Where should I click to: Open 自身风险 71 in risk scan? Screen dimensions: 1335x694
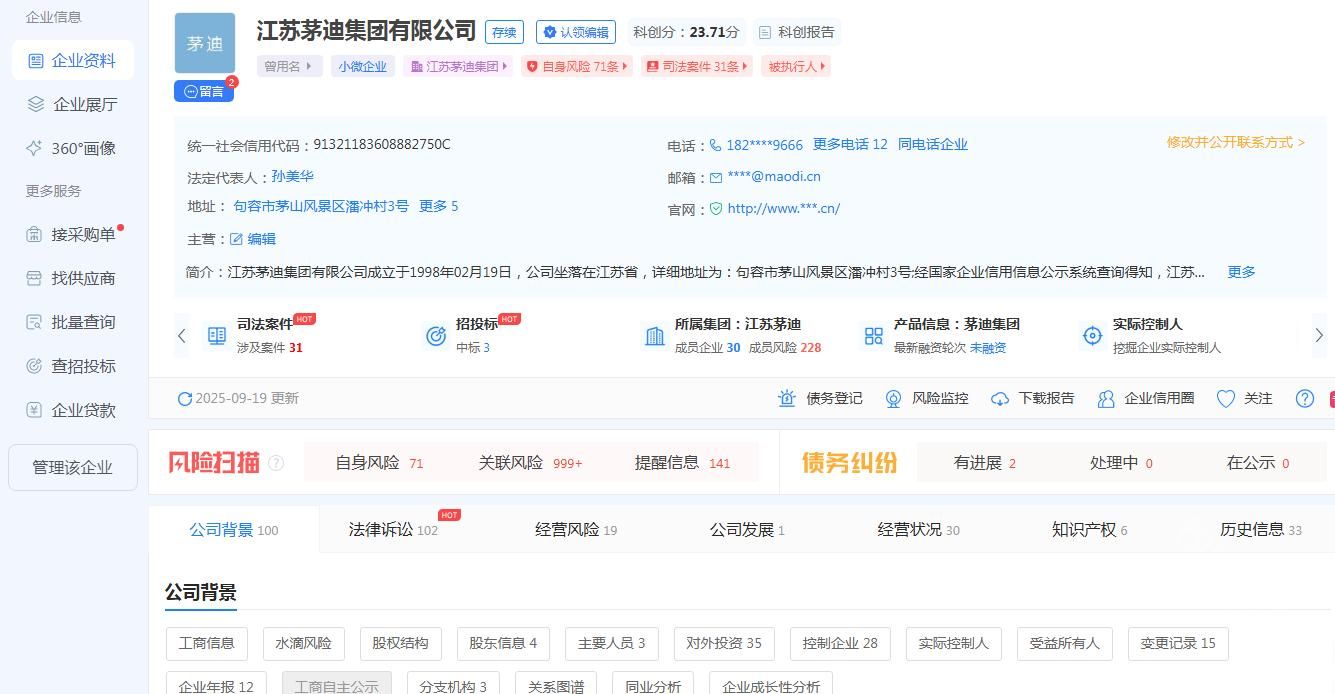click(x=379, y=463)
